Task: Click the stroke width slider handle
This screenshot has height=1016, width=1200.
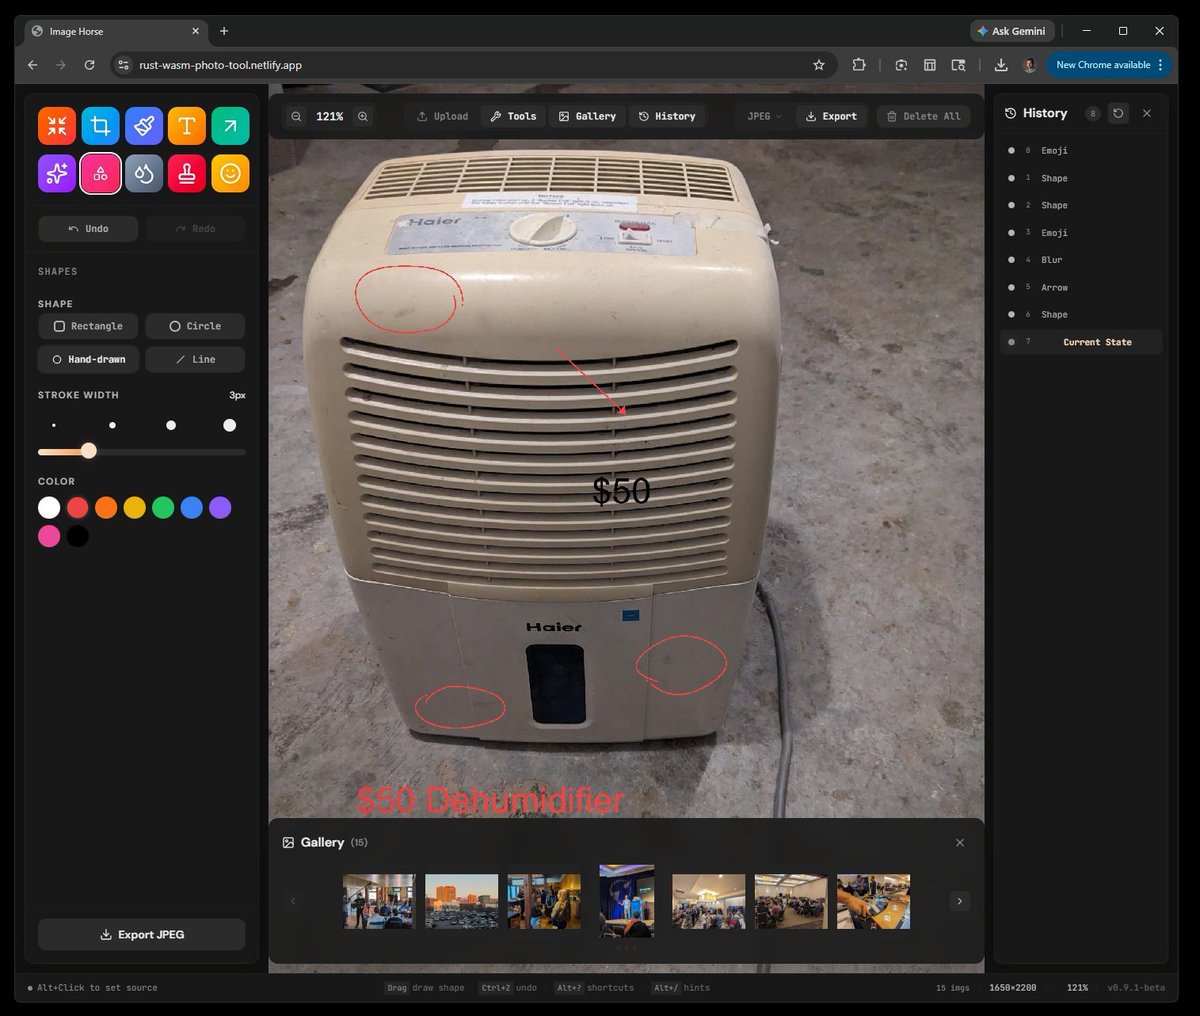Action: [x=89, y=451]
